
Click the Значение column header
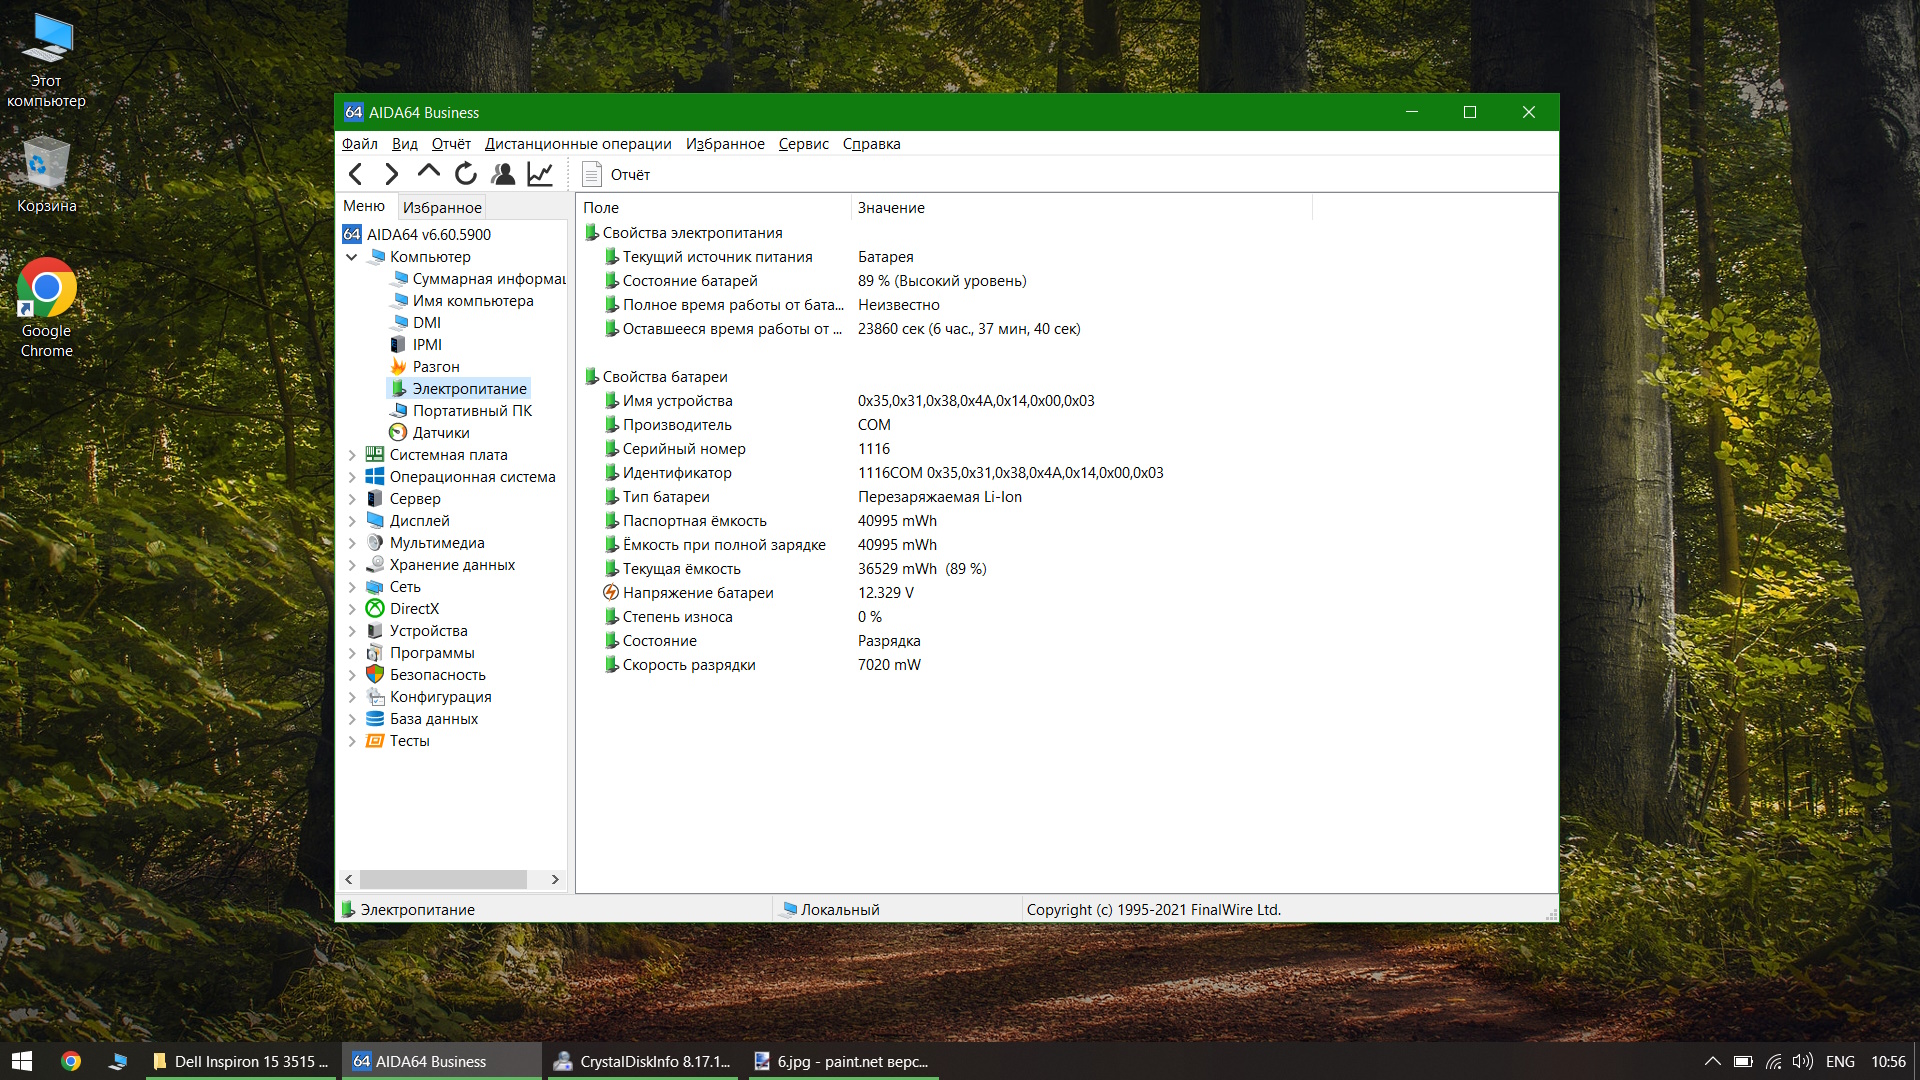click(890, 208)
